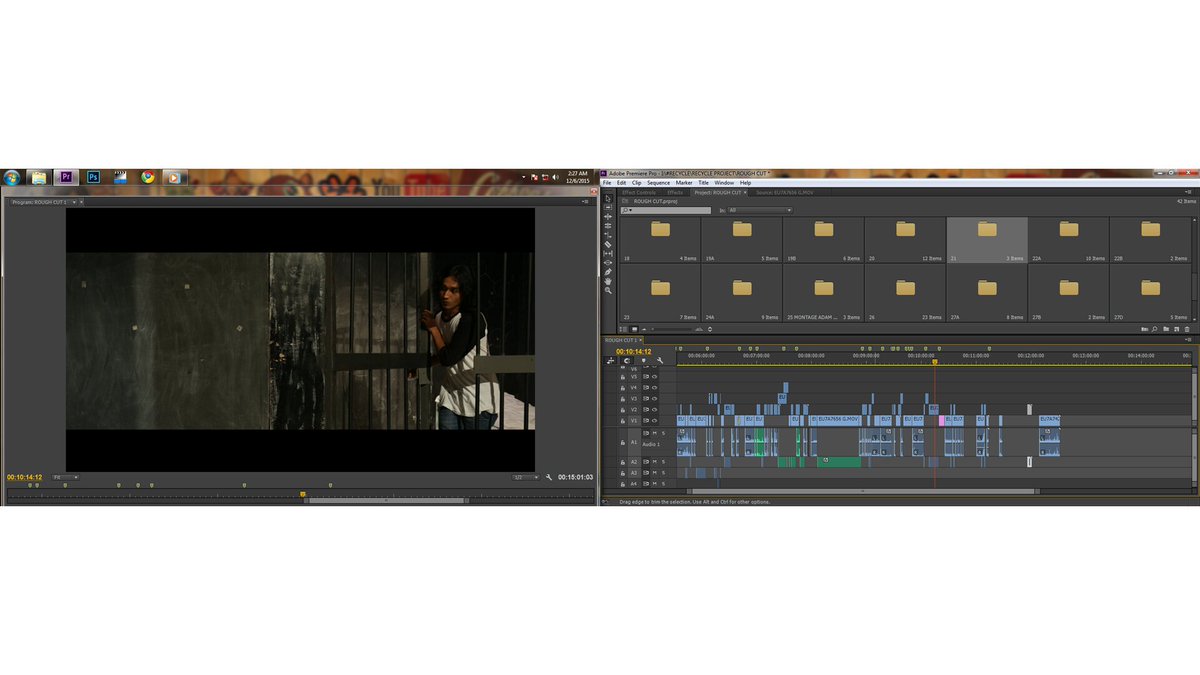Viewport: 1200px width, 675px height.
Task: Open timeline panel flyout menu
Action: pyautogui.click(x=1188, y=340)
